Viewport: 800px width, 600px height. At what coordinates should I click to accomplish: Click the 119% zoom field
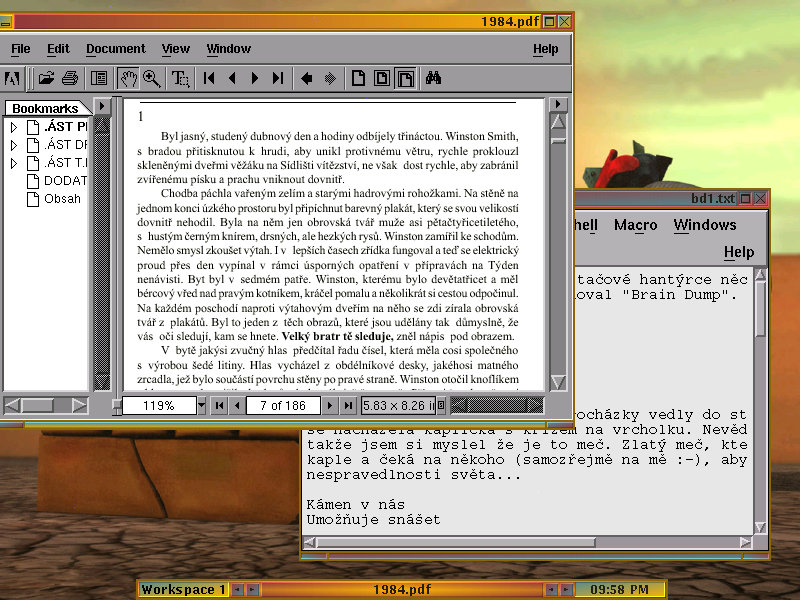click(x=159, y=406)
